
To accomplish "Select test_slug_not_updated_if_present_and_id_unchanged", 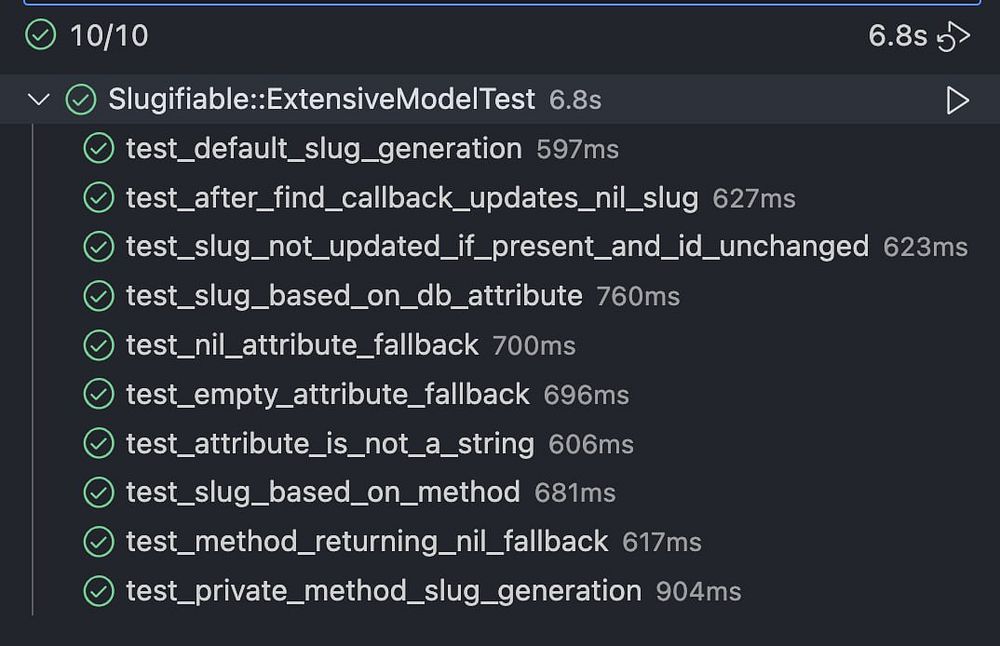I will (497, 246).
